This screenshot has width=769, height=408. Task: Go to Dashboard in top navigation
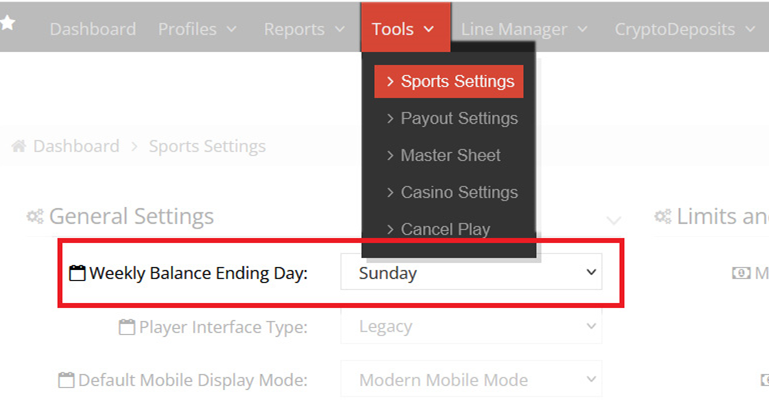(x=92, y=29)
